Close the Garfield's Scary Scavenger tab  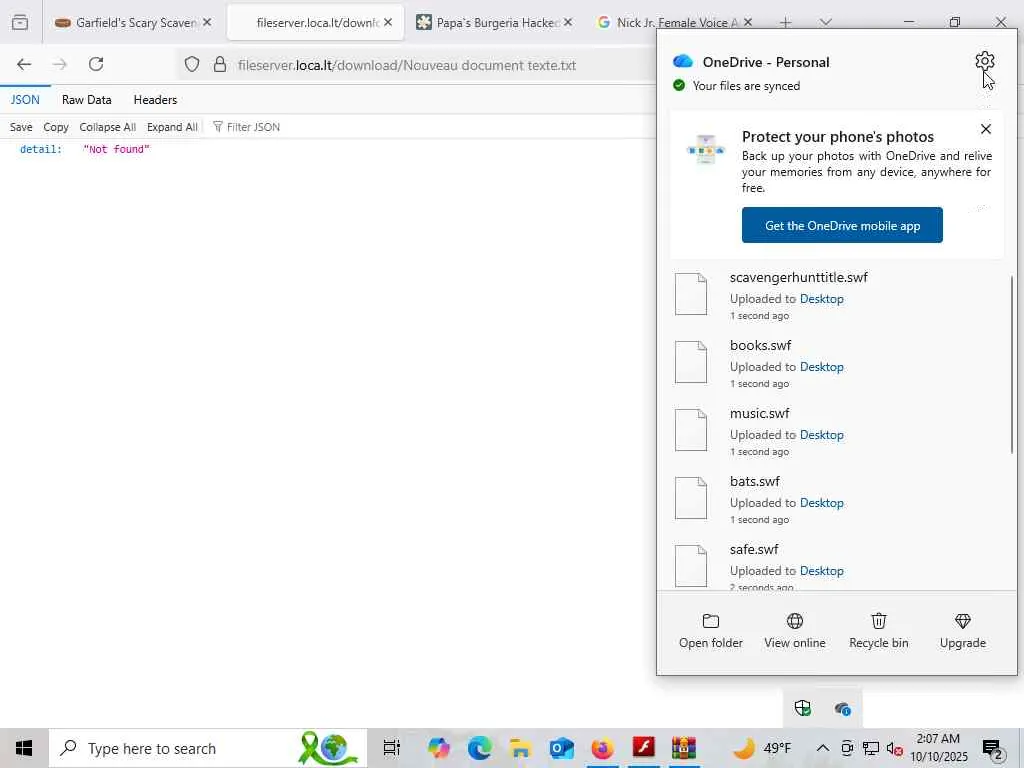point(207,22)
